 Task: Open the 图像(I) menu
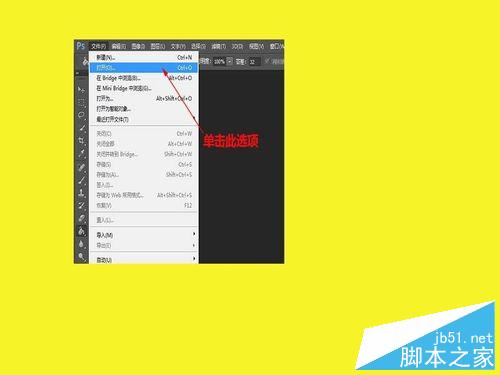pos(138,46)
